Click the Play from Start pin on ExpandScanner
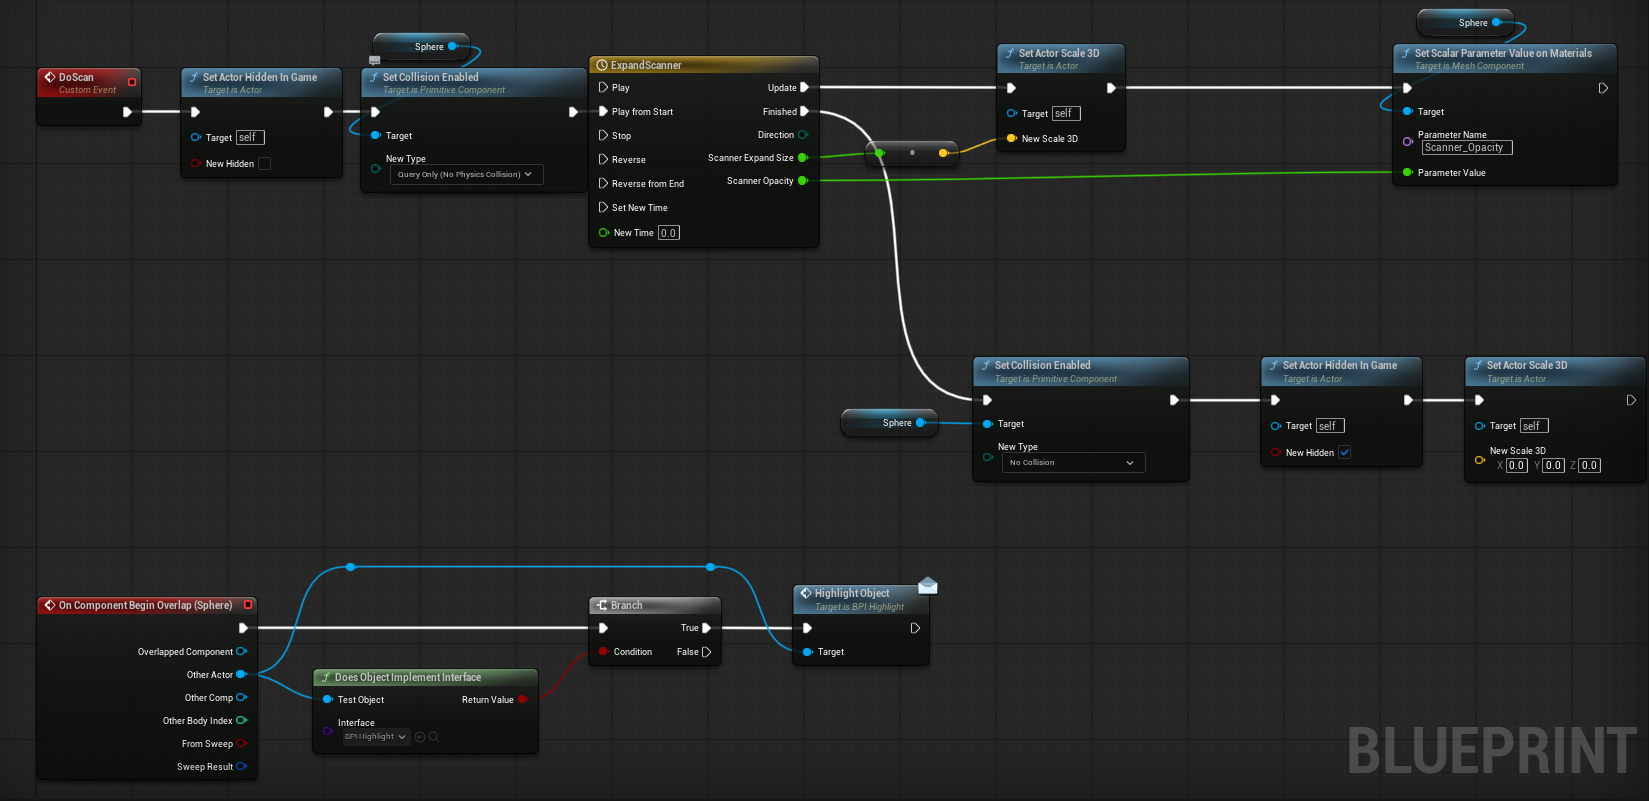1649x801 pixels. (603, 112)
